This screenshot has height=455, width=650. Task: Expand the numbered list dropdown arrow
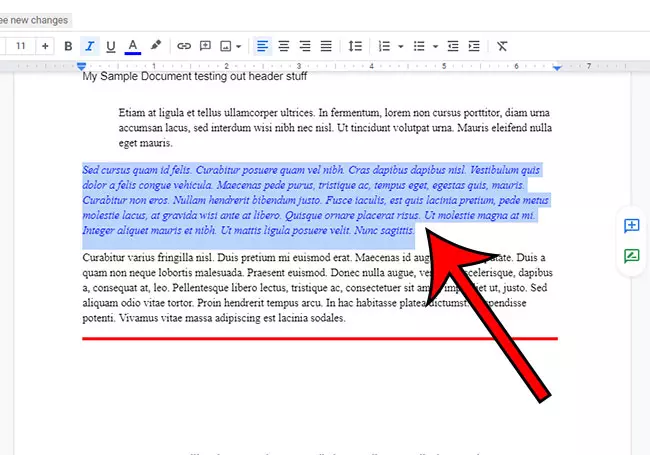pos(401,46)
